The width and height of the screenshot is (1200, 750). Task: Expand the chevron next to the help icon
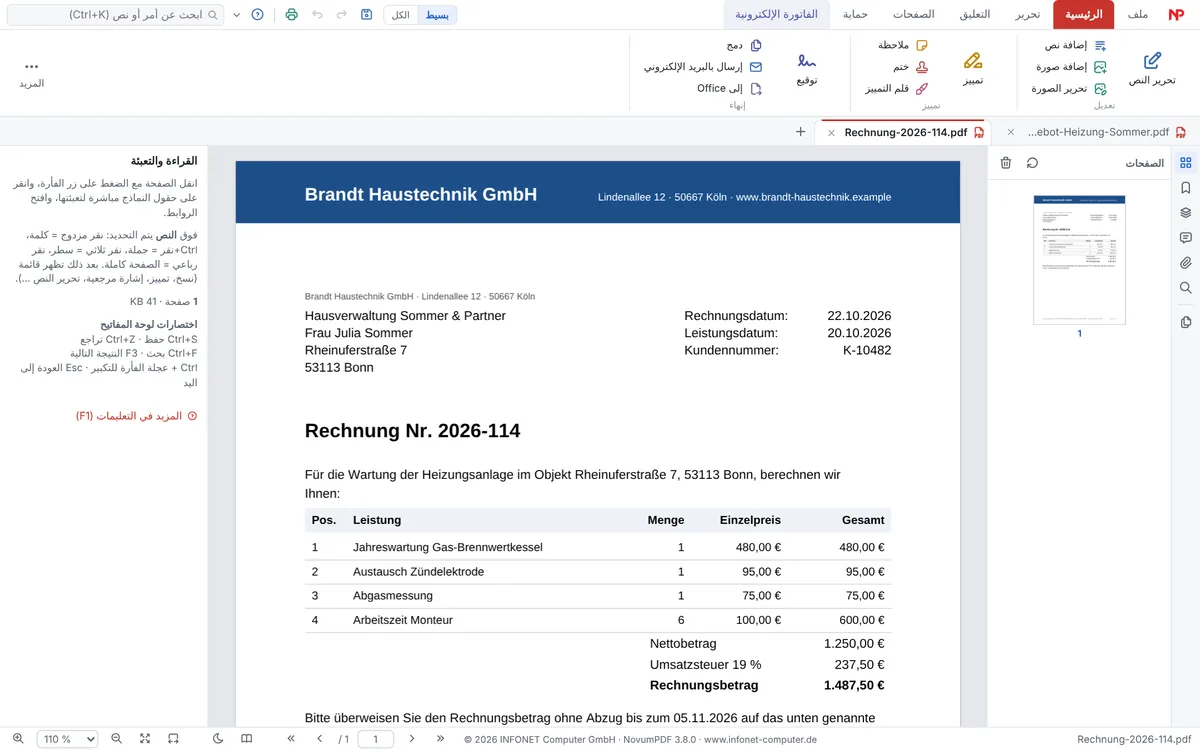(x=237, y=15)
